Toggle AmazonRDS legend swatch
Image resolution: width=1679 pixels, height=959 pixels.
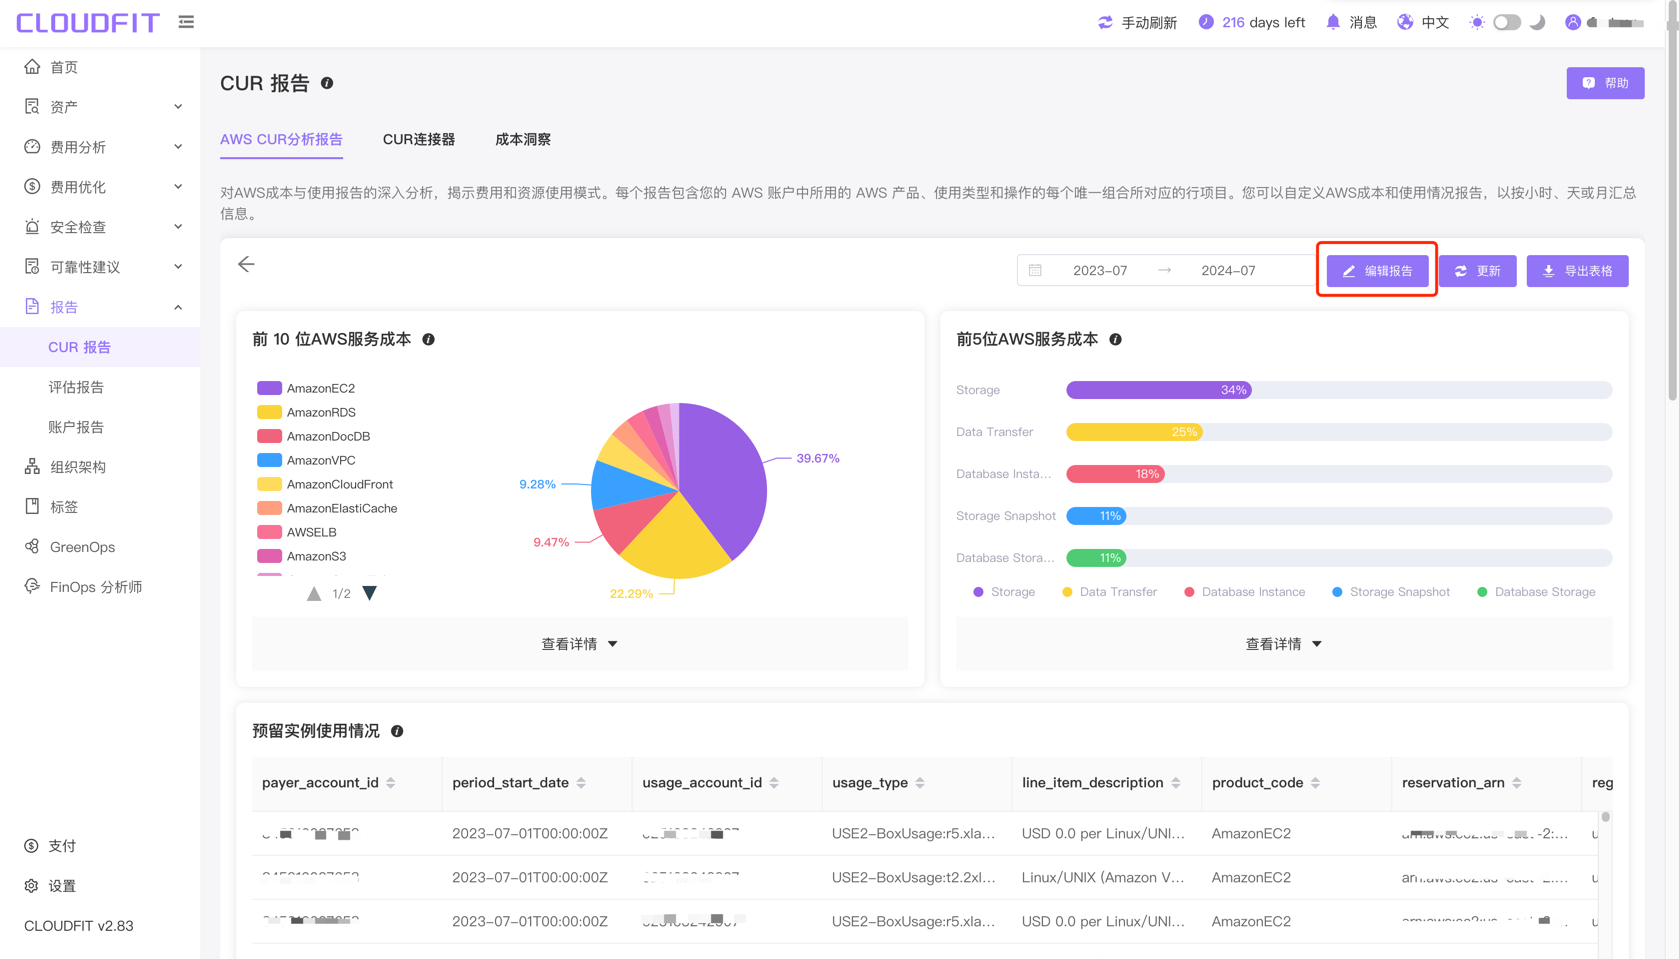[269, 412]
